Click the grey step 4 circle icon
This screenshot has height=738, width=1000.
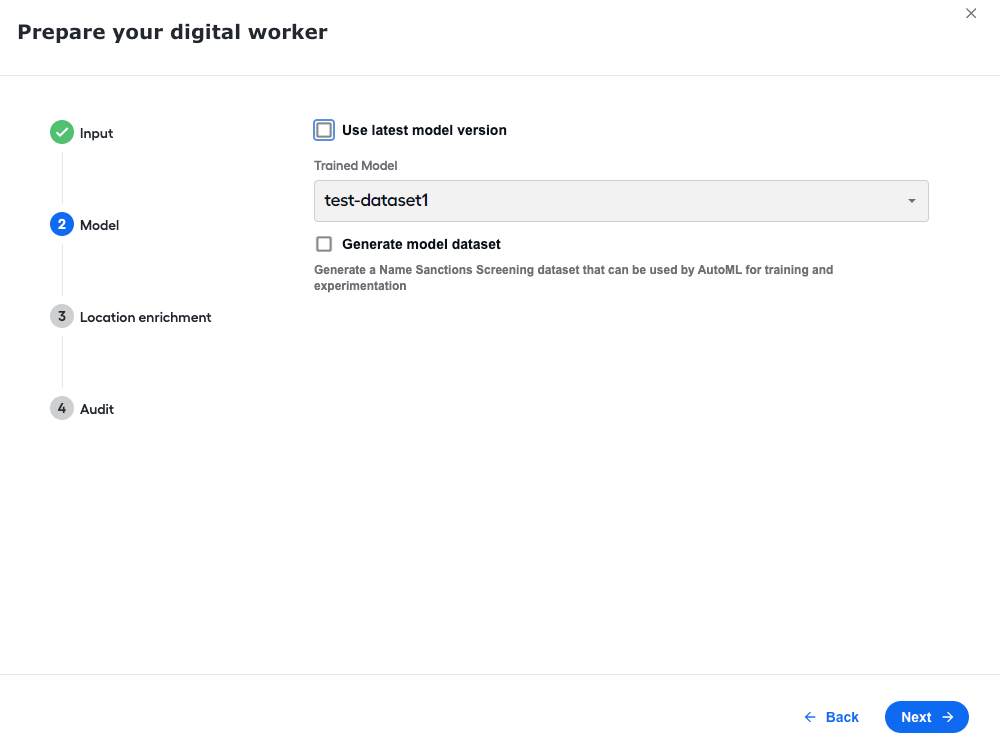pos(62,408)
